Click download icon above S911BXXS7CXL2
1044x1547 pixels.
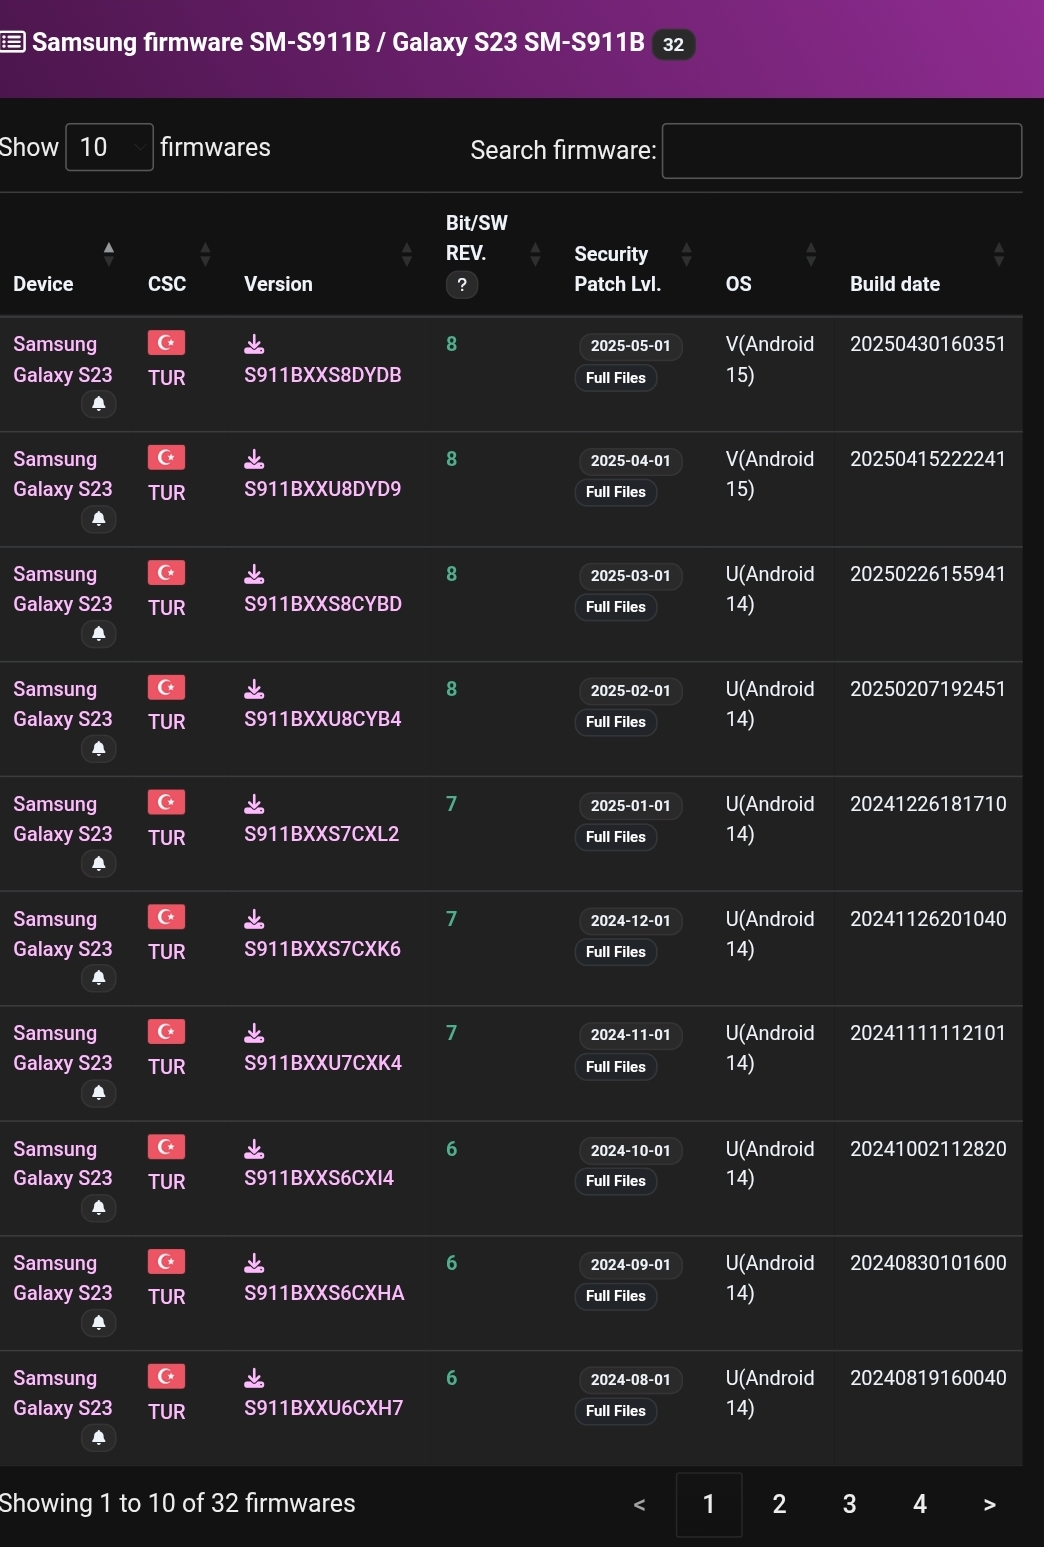255,804
